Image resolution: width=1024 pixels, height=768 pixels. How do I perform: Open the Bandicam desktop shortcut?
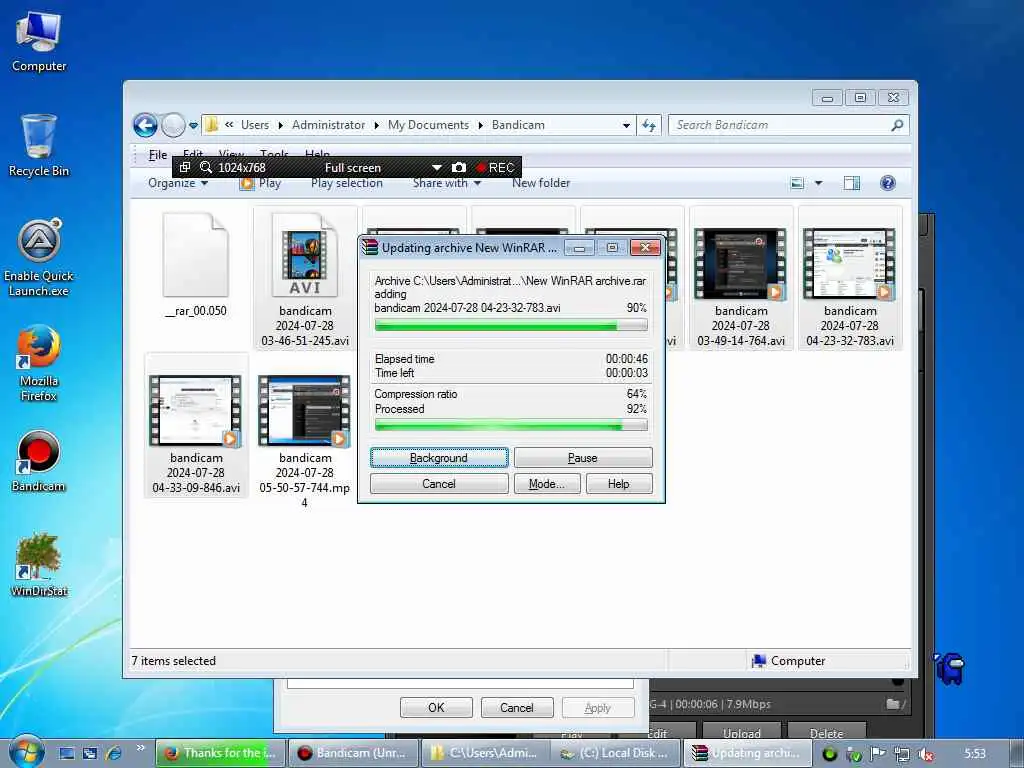[39, 460]
